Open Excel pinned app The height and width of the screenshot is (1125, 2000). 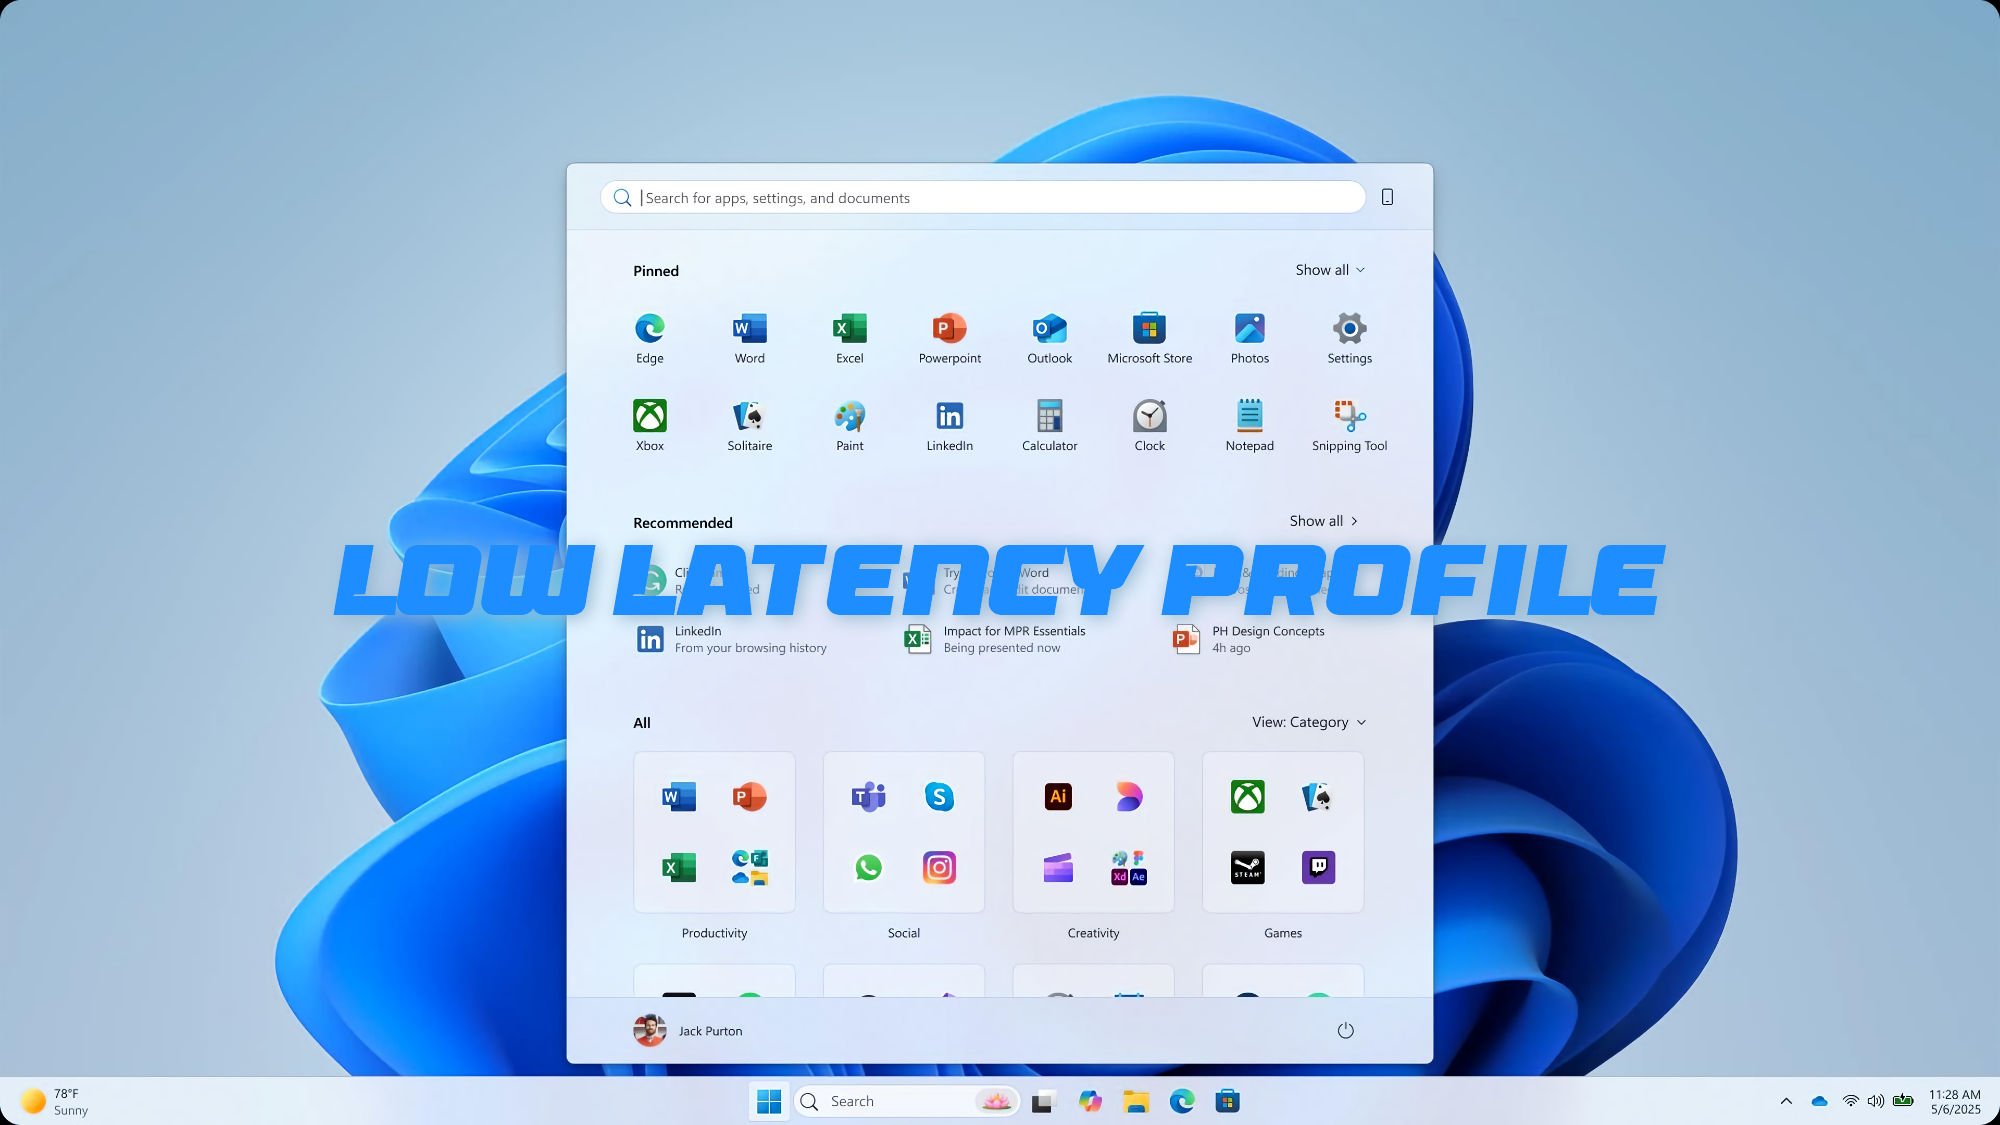tap(850, 338)
